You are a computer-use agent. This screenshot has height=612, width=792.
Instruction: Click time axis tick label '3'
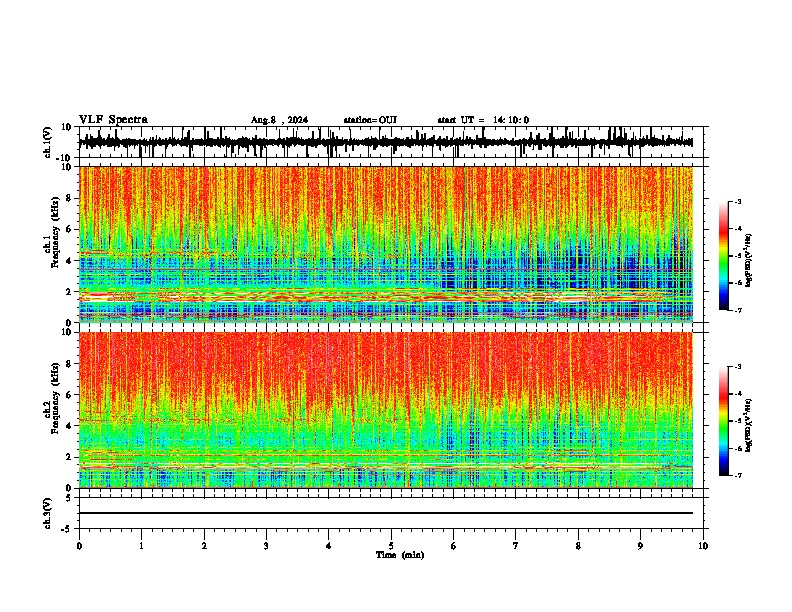point(266,546)
